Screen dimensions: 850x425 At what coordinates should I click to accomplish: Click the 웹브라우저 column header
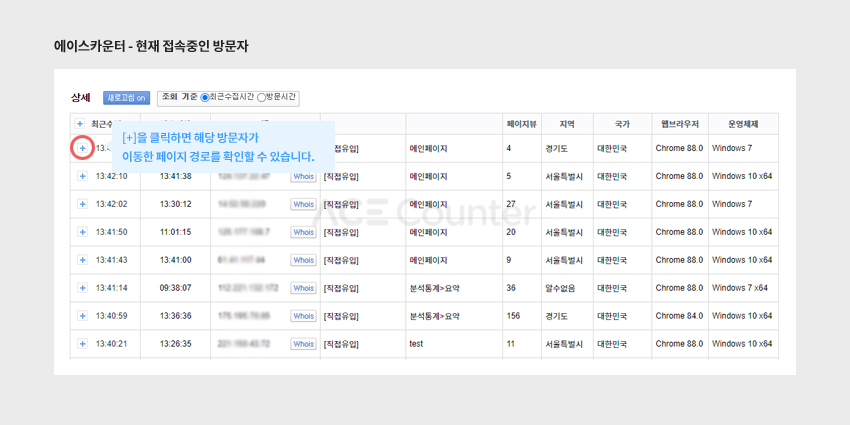tap(680, 124)
